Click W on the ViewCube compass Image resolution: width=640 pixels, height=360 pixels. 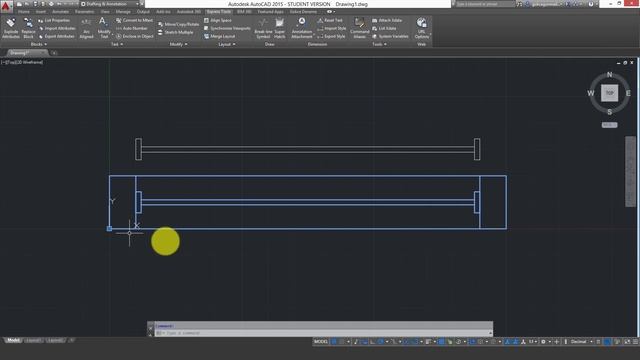[591, 93]
